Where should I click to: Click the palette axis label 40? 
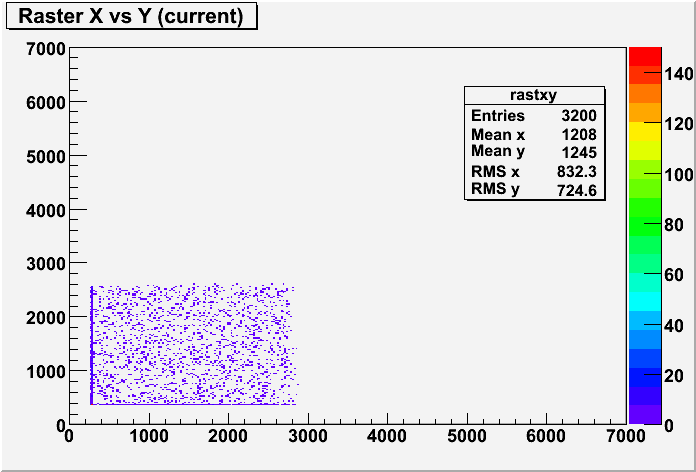[x=675, y=325]
